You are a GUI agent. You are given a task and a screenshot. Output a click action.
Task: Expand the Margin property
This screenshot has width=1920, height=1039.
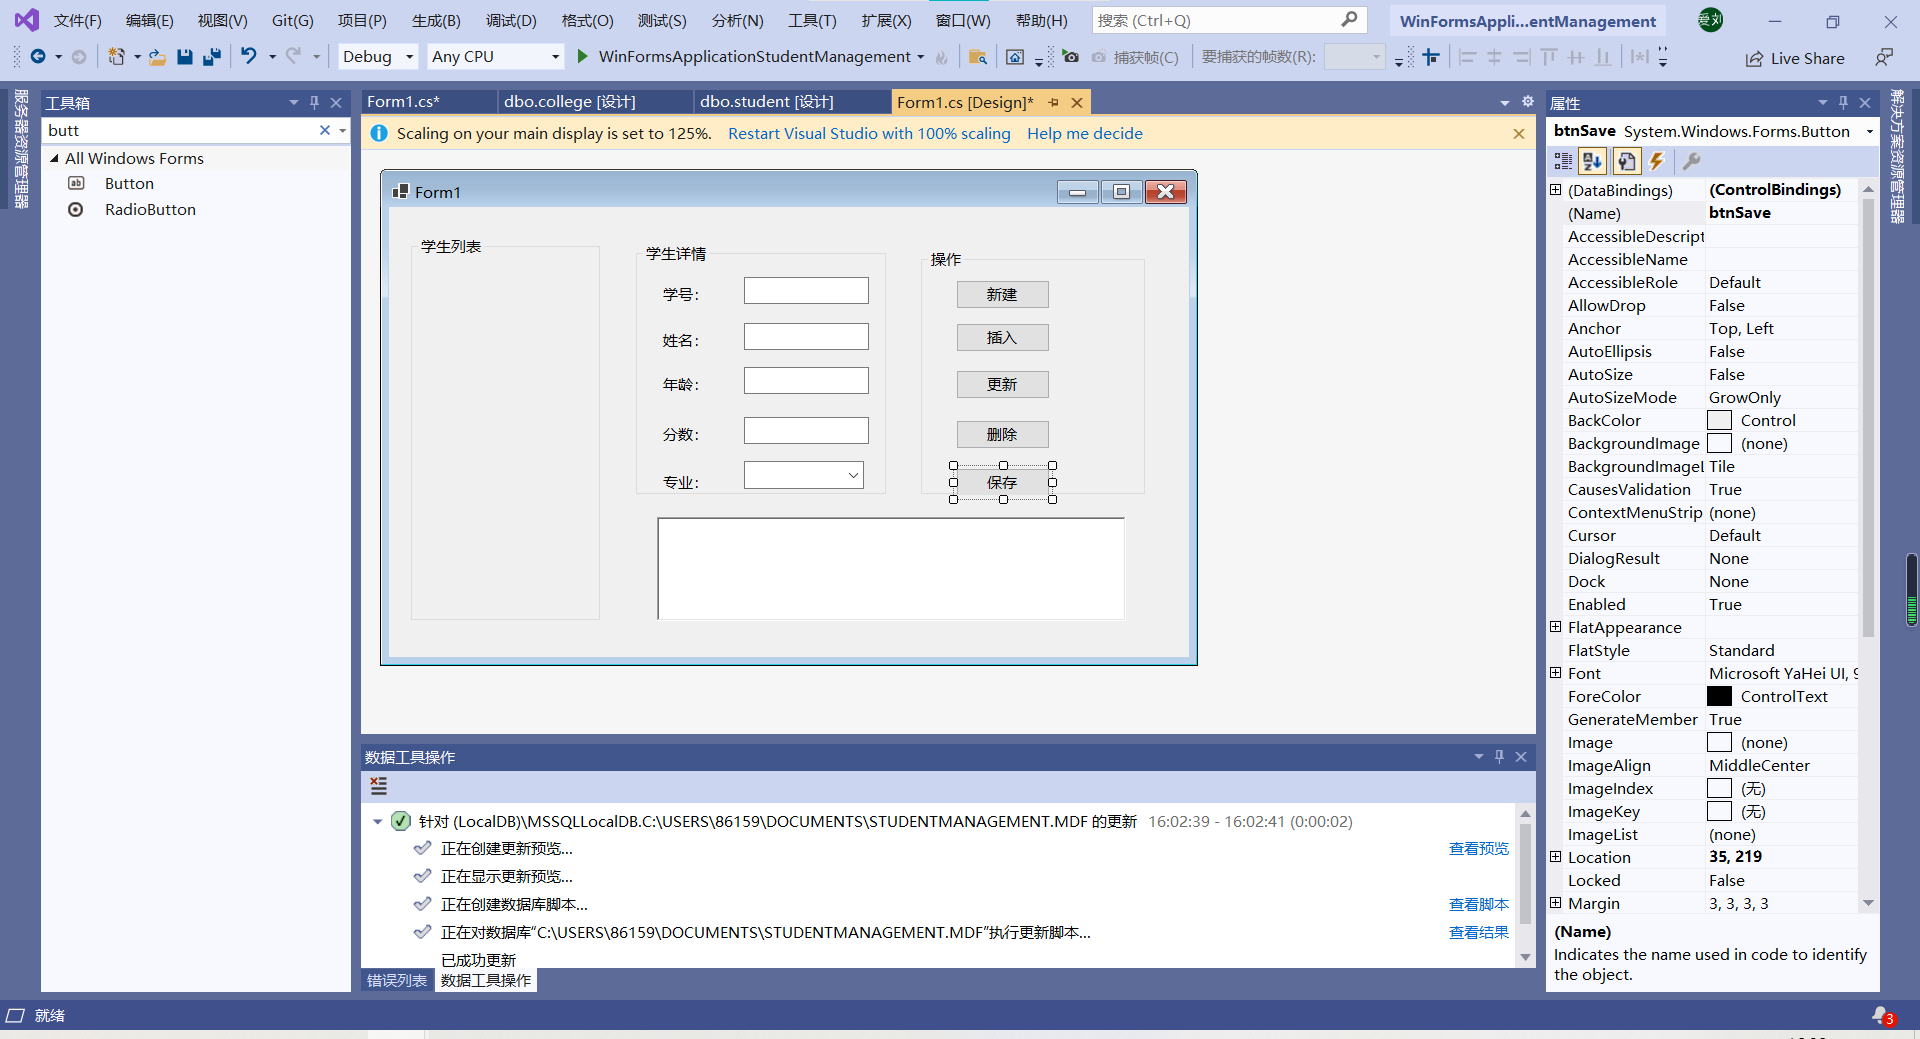point(1555,903)
